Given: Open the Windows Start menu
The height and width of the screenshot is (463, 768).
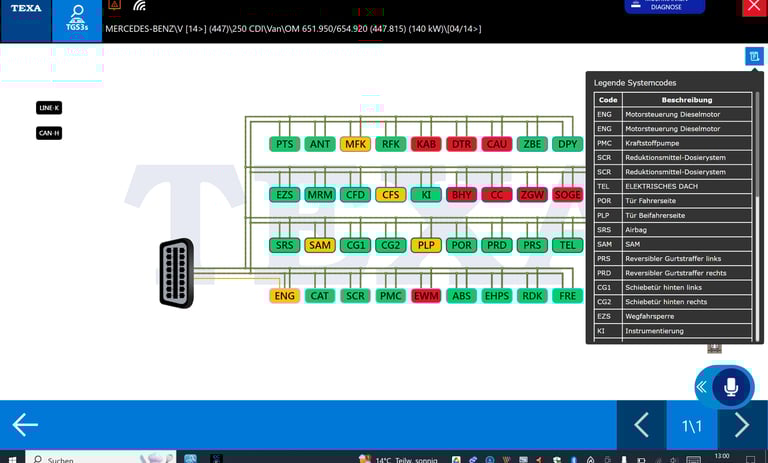Looking at the screenshot, I should click(x=12, y=459).
